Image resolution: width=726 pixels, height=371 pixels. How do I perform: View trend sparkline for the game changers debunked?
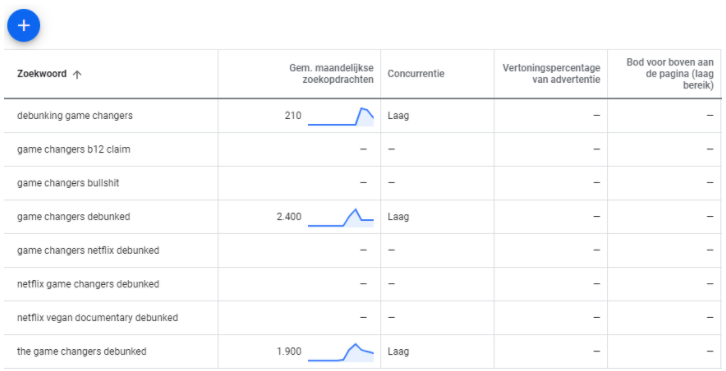[341, 352]
